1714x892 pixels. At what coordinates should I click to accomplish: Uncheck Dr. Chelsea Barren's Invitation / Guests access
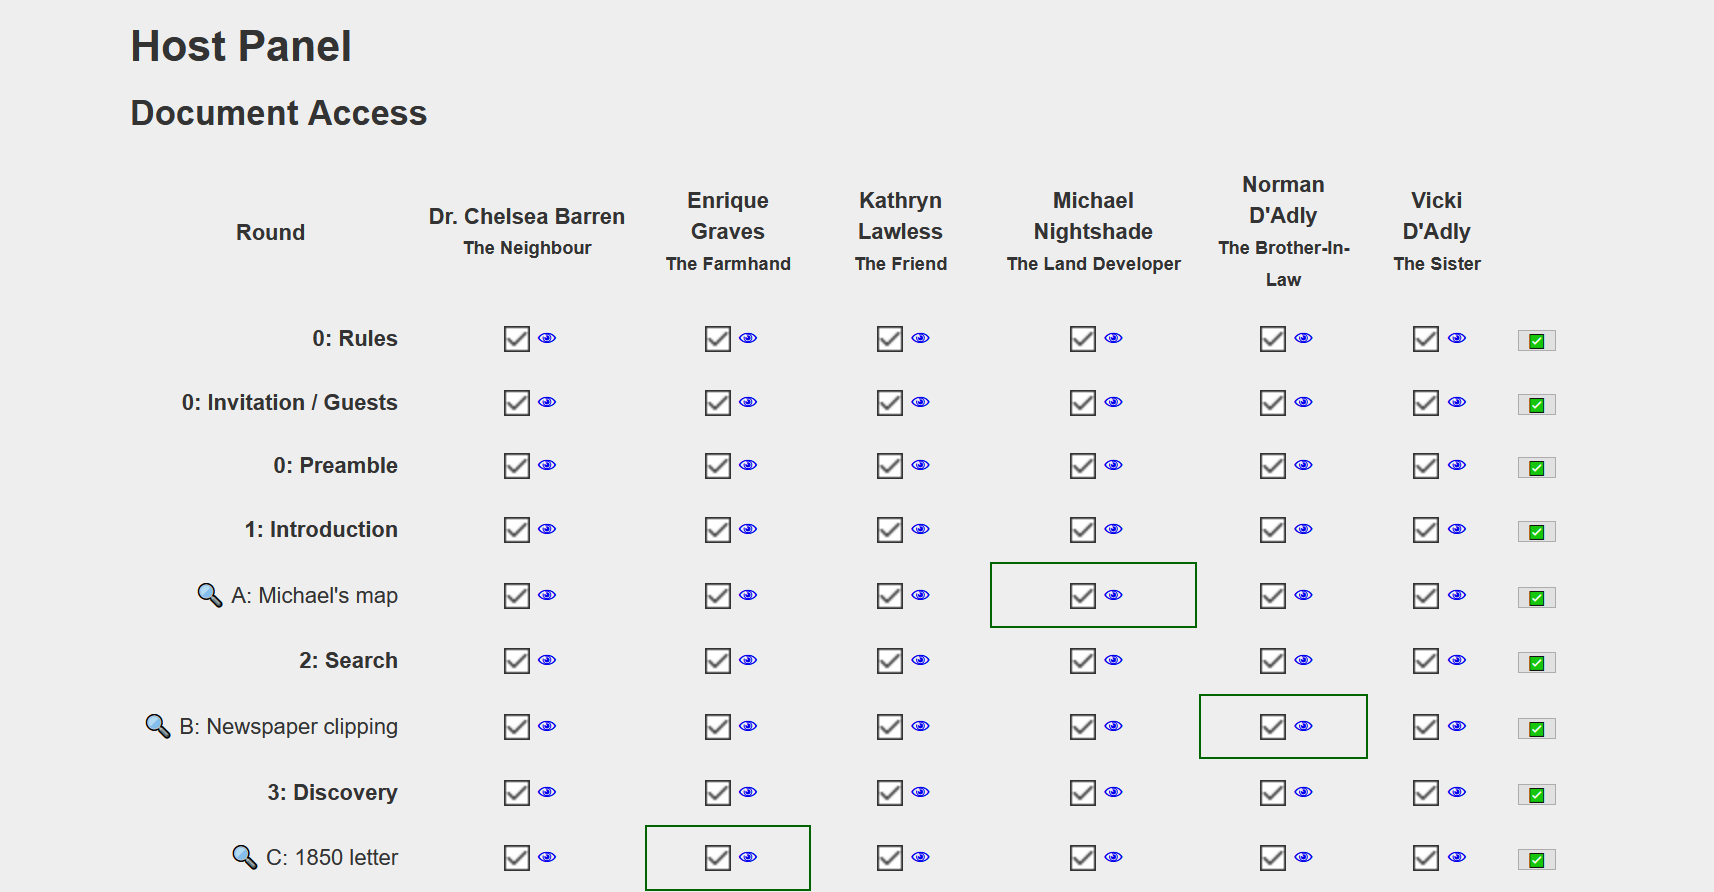tap(517, 403)
